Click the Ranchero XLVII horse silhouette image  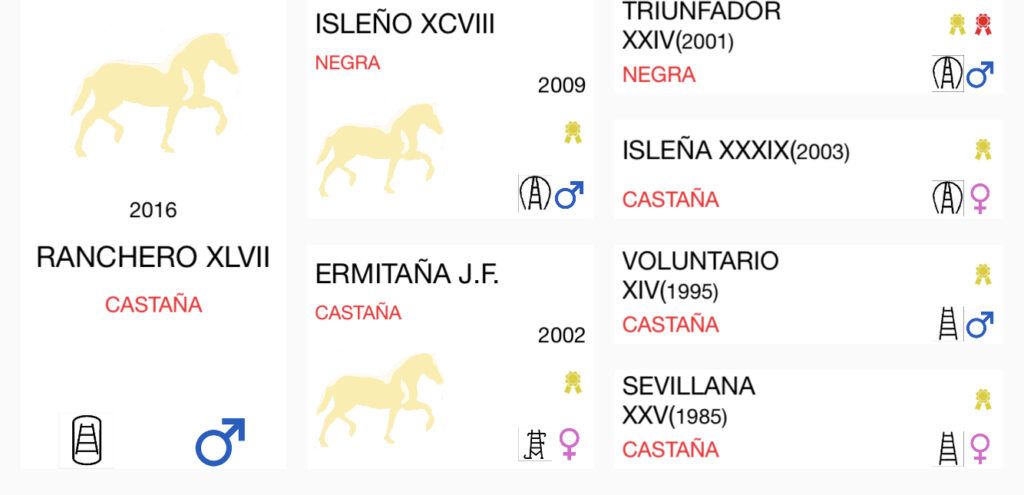[154, 94]
